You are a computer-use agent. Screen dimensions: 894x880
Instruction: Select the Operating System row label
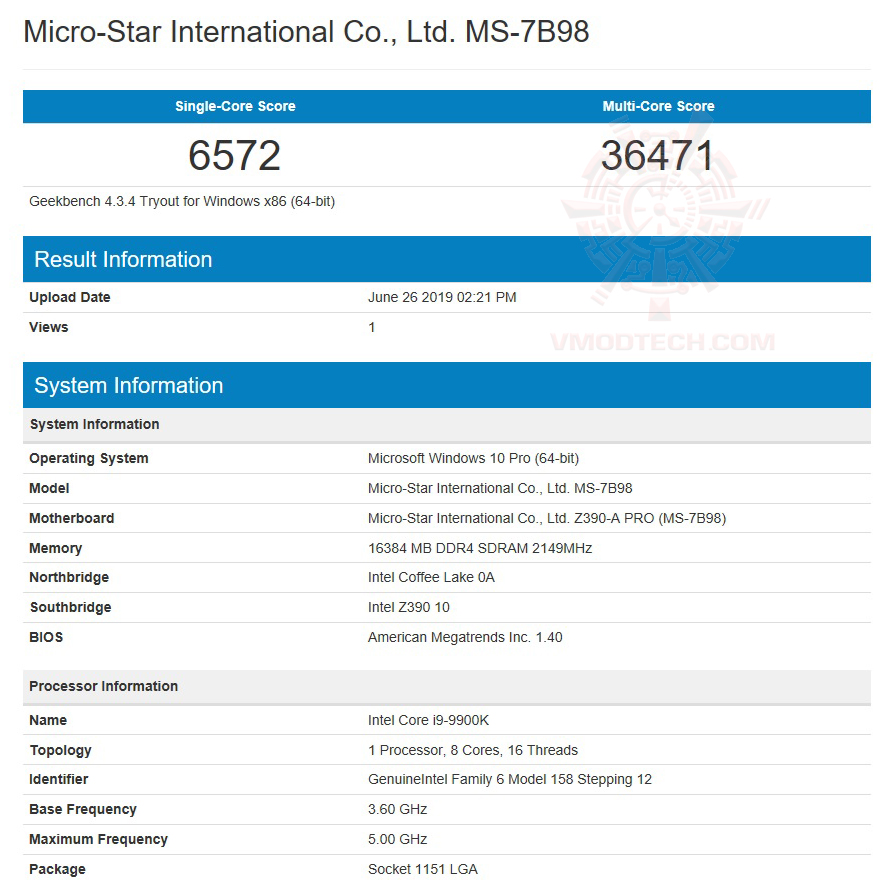(88, 458)
